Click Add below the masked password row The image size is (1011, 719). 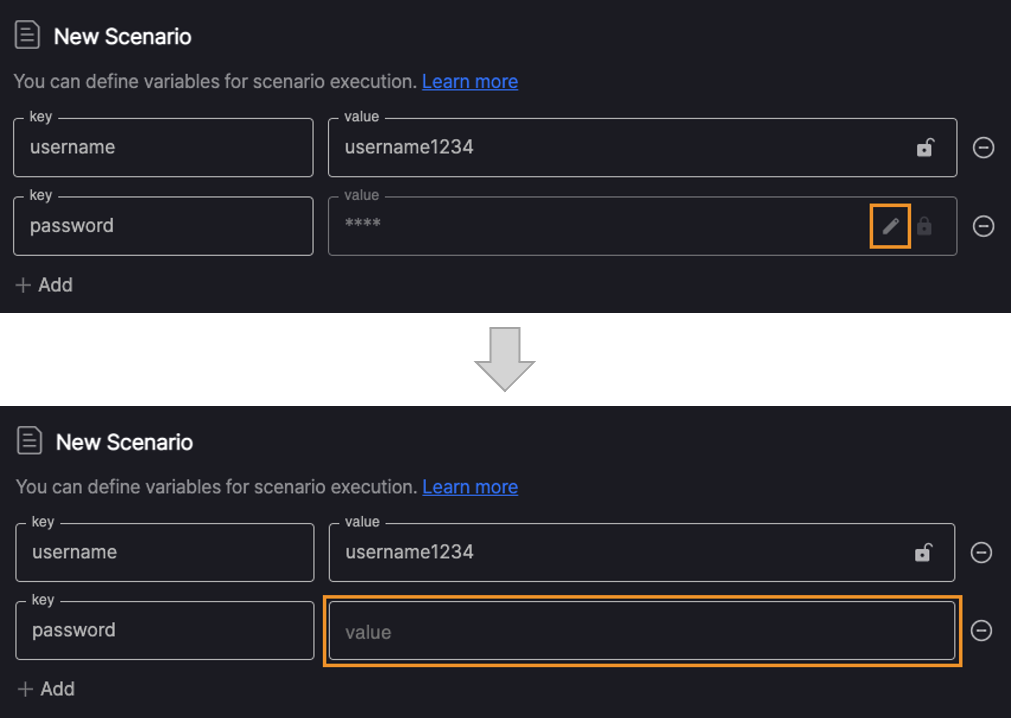pos(44,285)
